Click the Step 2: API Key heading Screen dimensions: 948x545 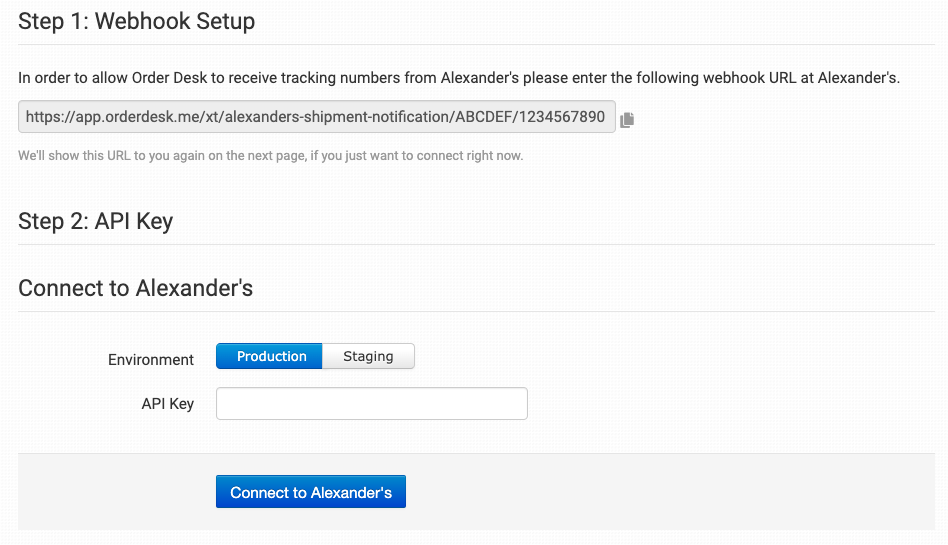(x=95, y=221)
